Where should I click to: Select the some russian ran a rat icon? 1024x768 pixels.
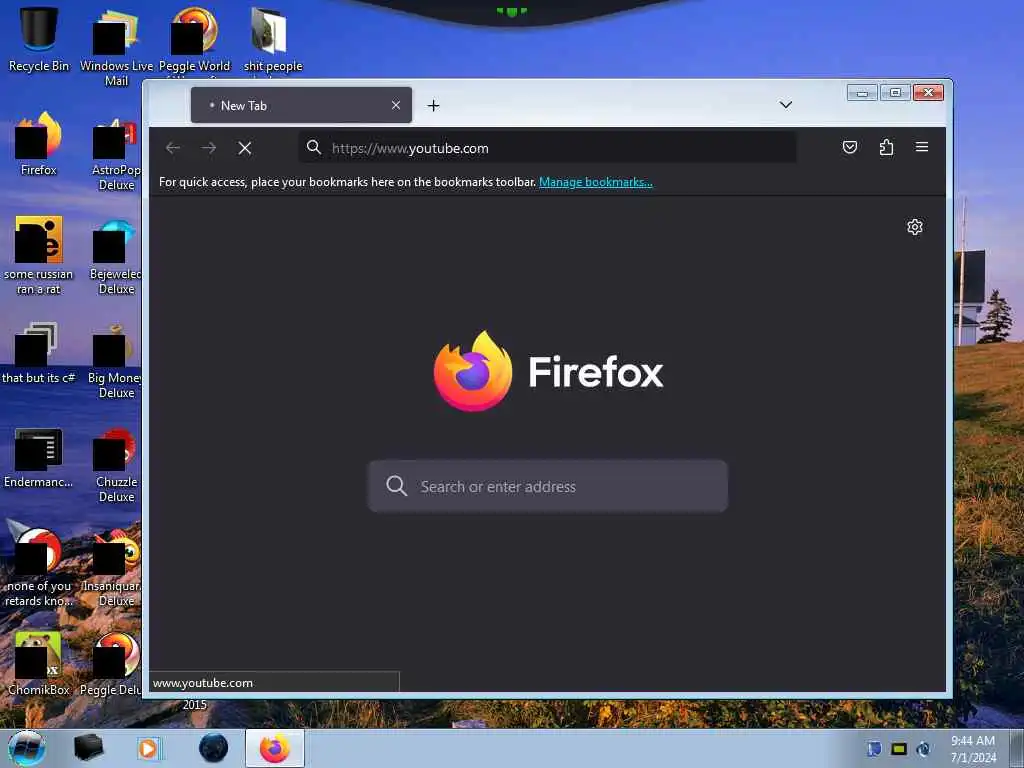coord(39,255)
